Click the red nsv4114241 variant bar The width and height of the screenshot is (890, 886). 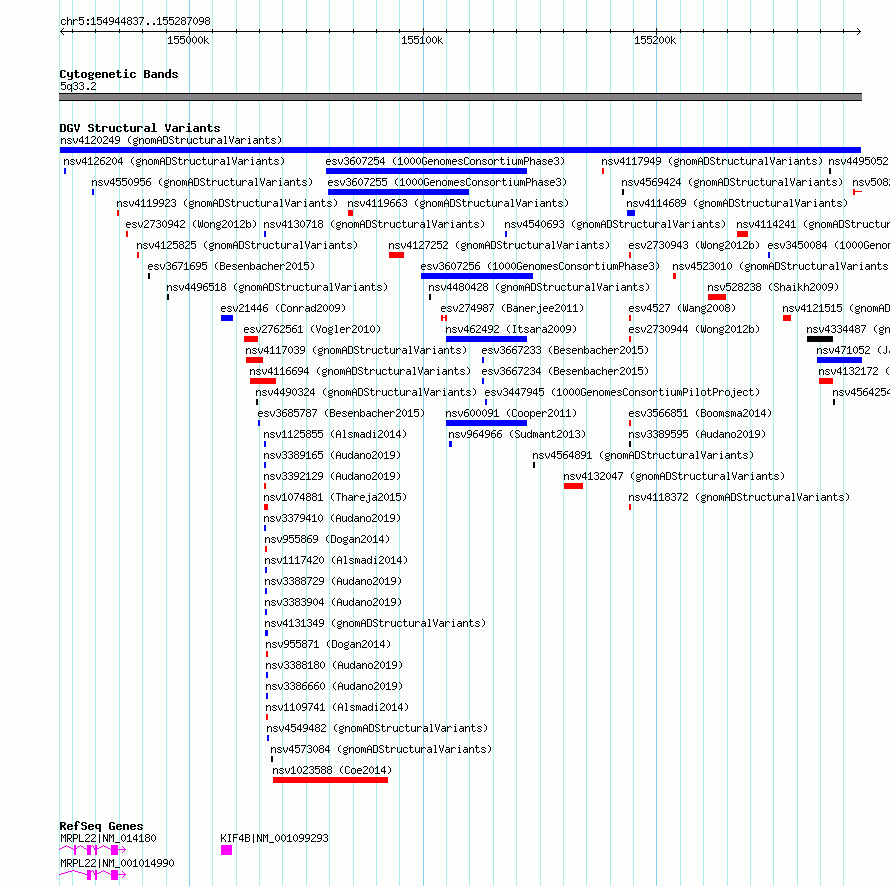point(742,234)
